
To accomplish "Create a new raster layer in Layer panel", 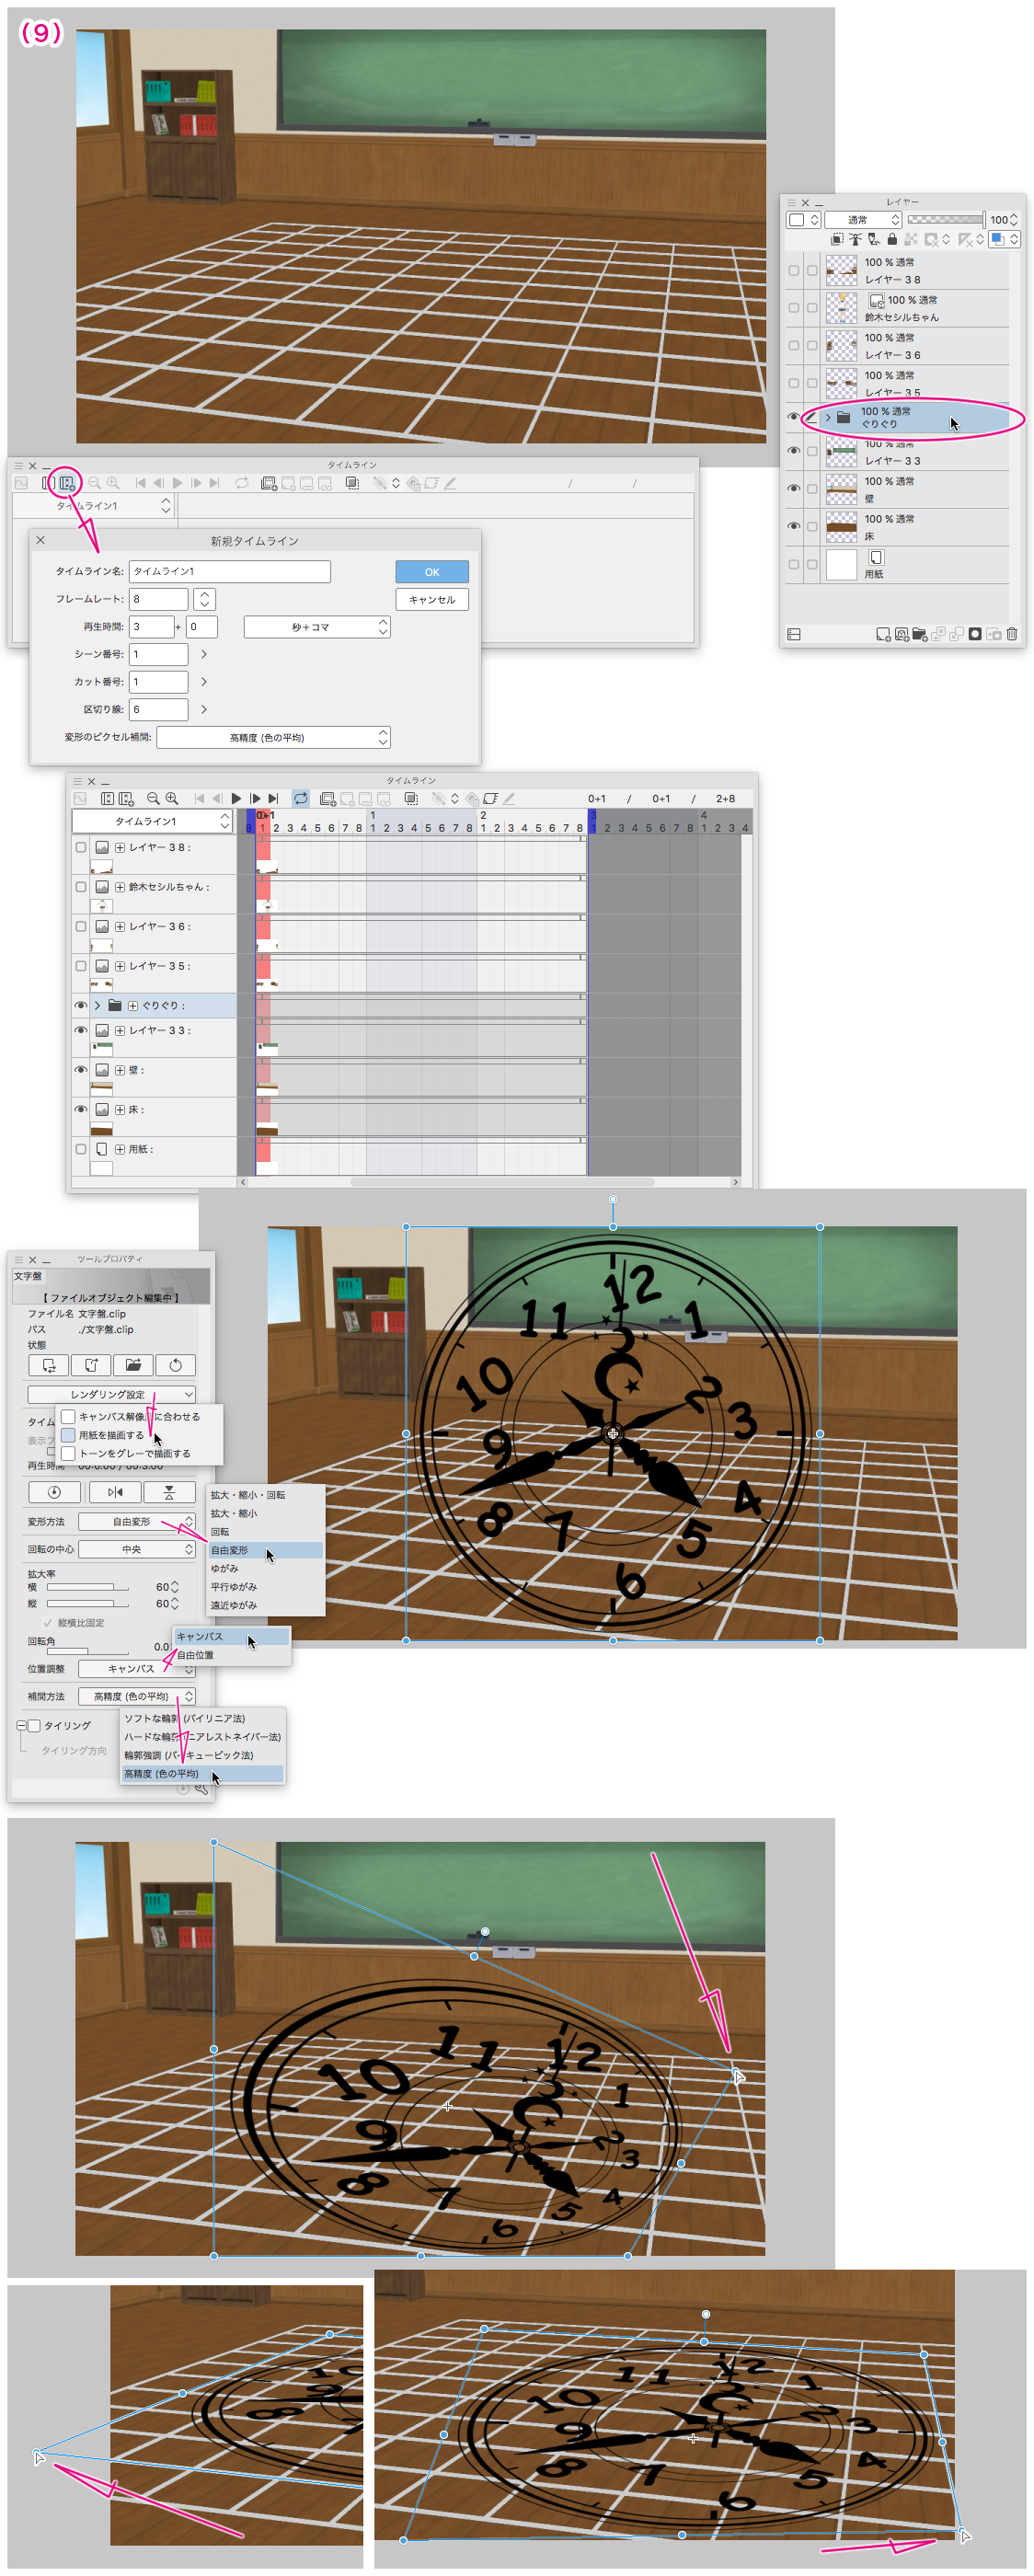I will pos(883,634).
